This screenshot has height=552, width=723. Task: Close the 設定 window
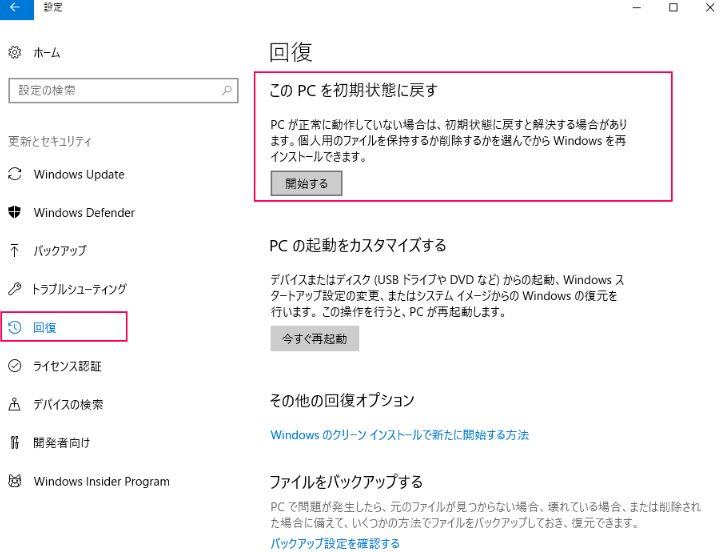[x=710, y=8]
